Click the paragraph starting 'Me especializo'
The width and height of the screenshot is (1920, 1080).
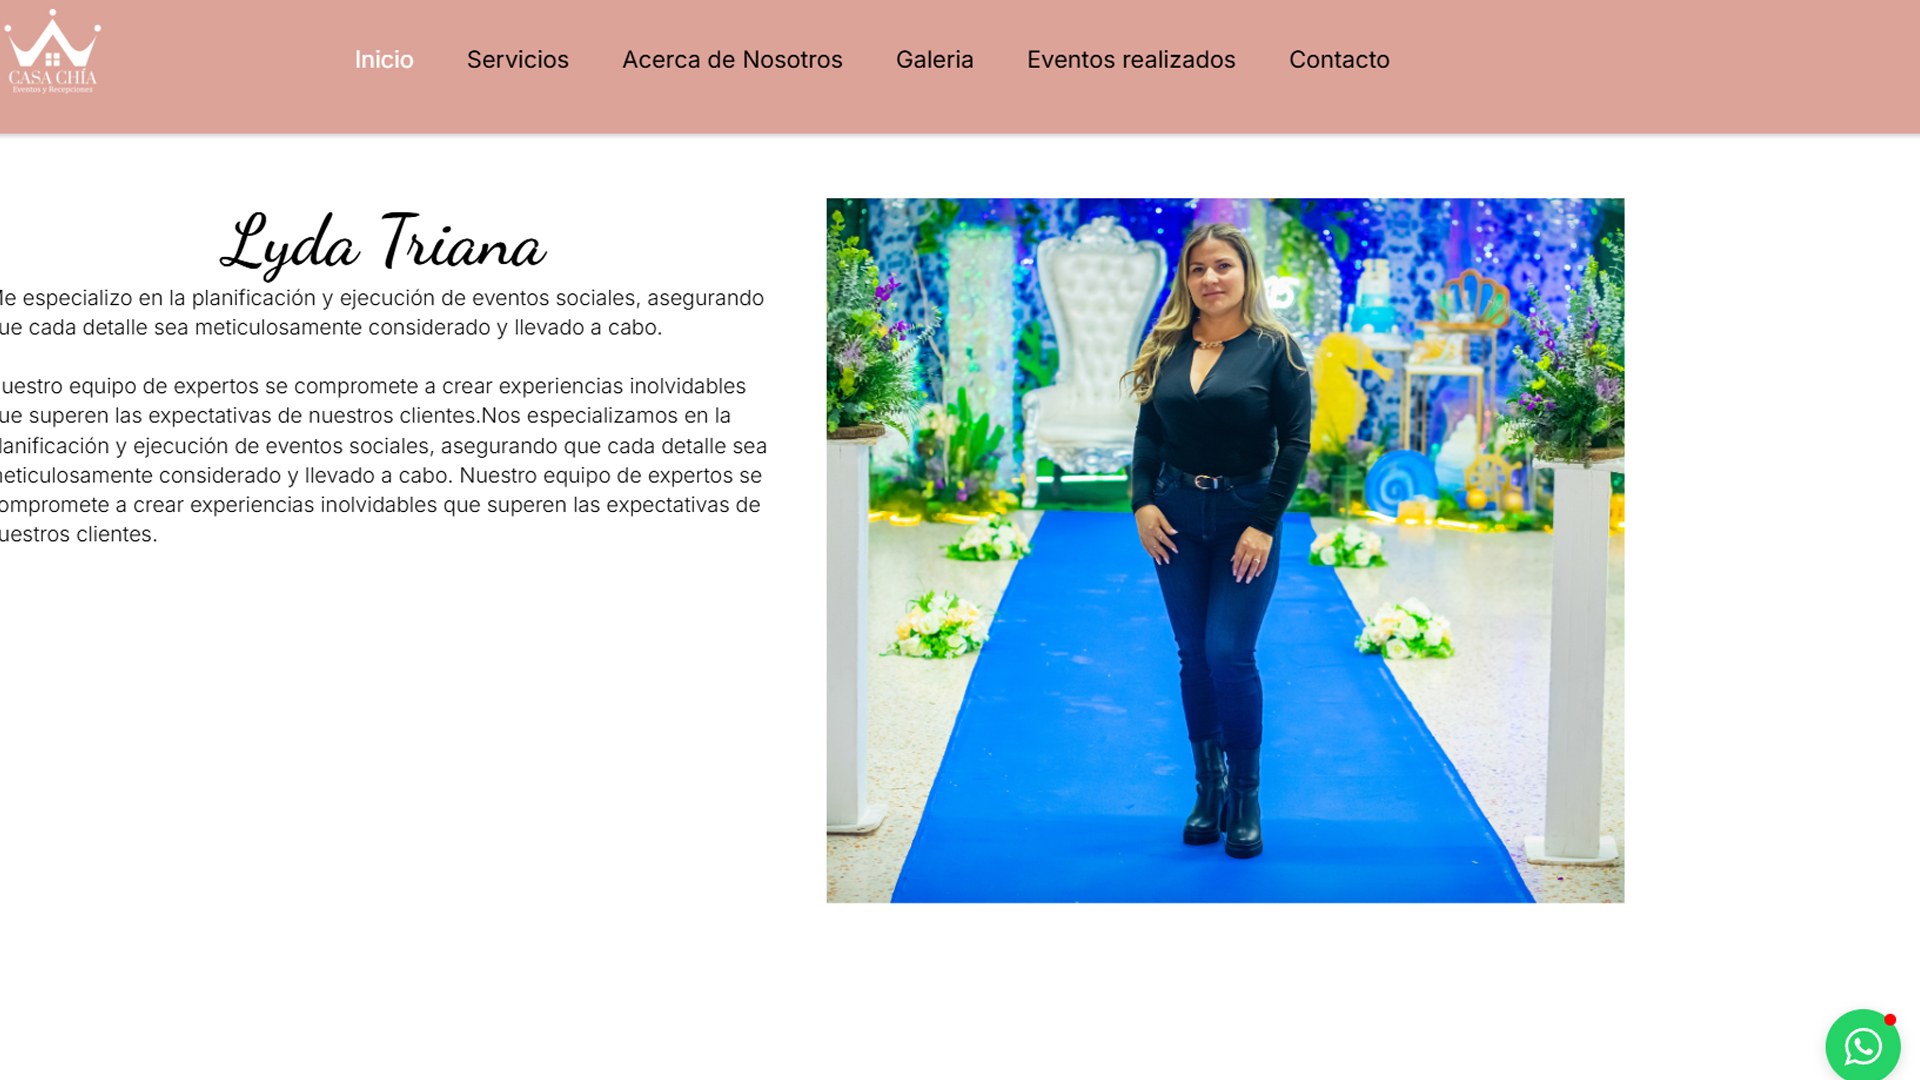point(382,313)
